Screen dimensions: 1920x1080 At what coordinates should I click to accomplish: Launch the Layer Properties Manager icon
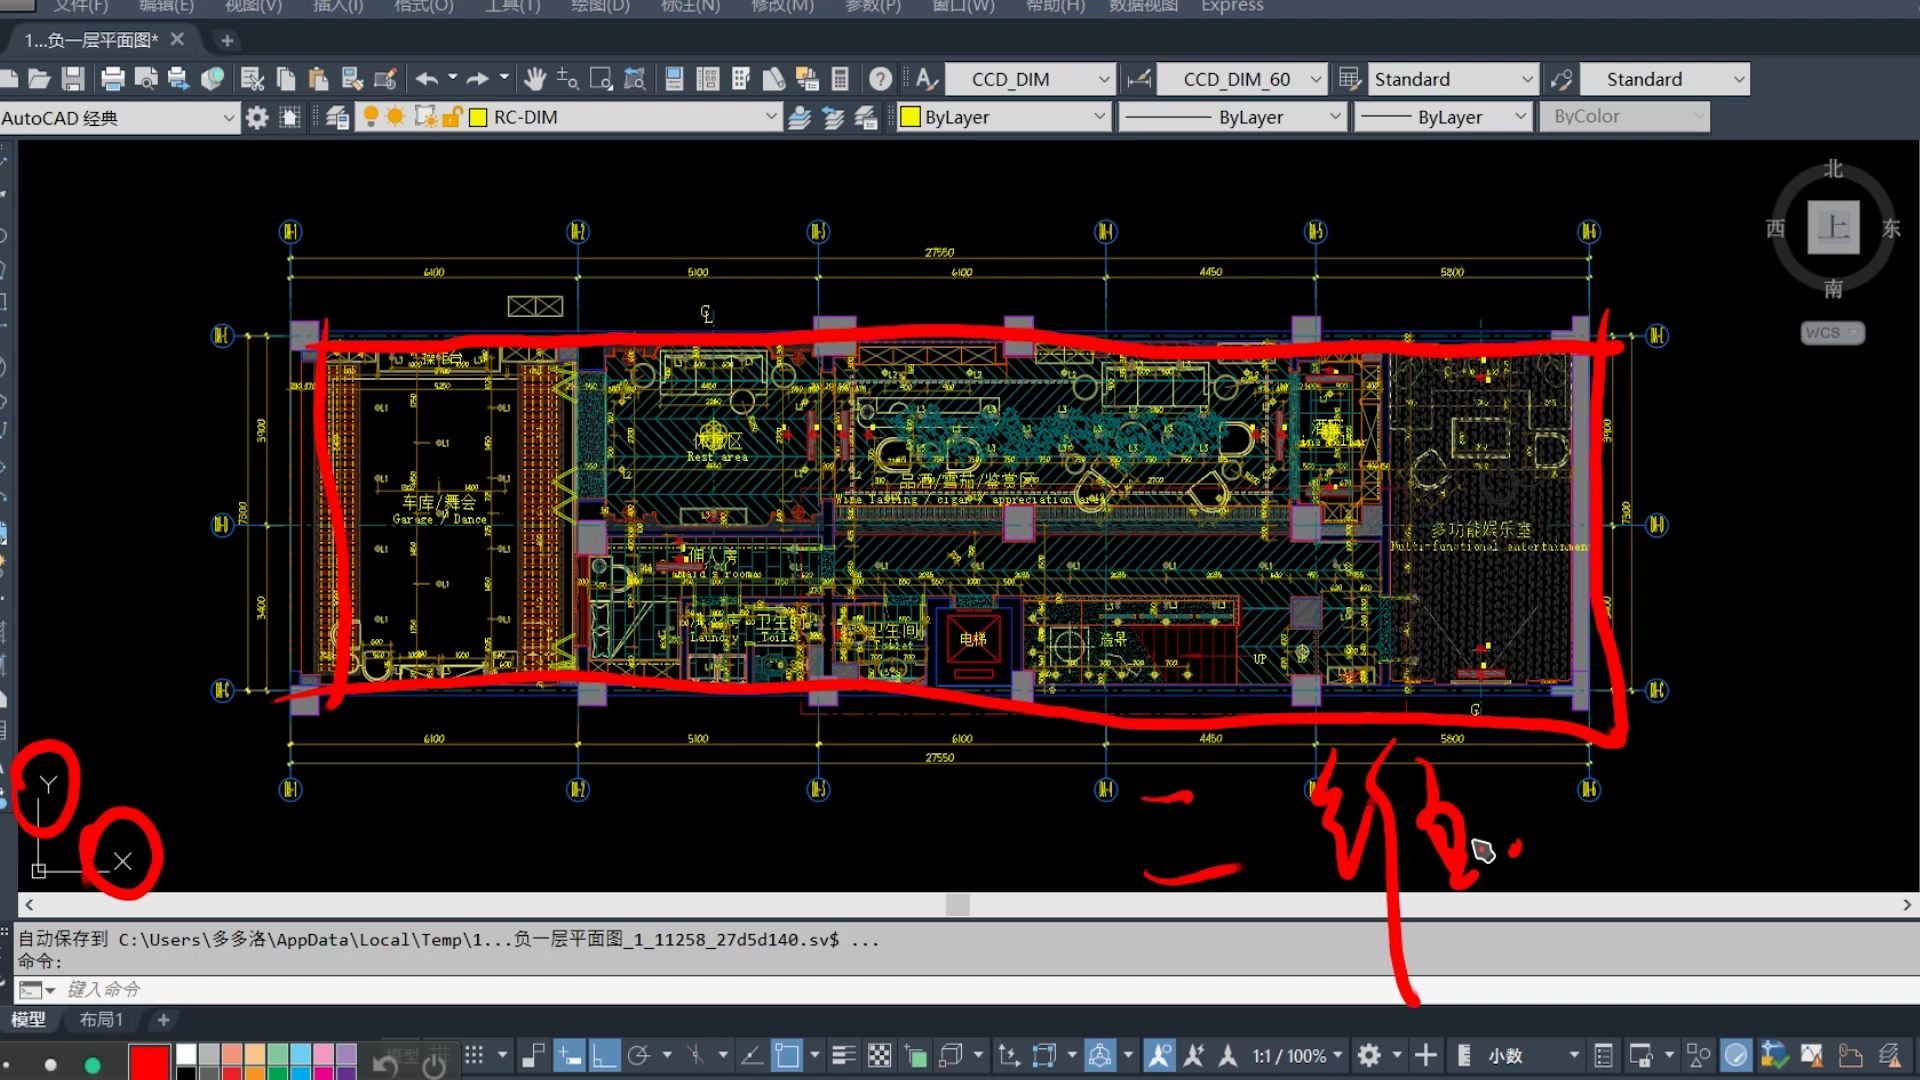(x=336, y=116)
